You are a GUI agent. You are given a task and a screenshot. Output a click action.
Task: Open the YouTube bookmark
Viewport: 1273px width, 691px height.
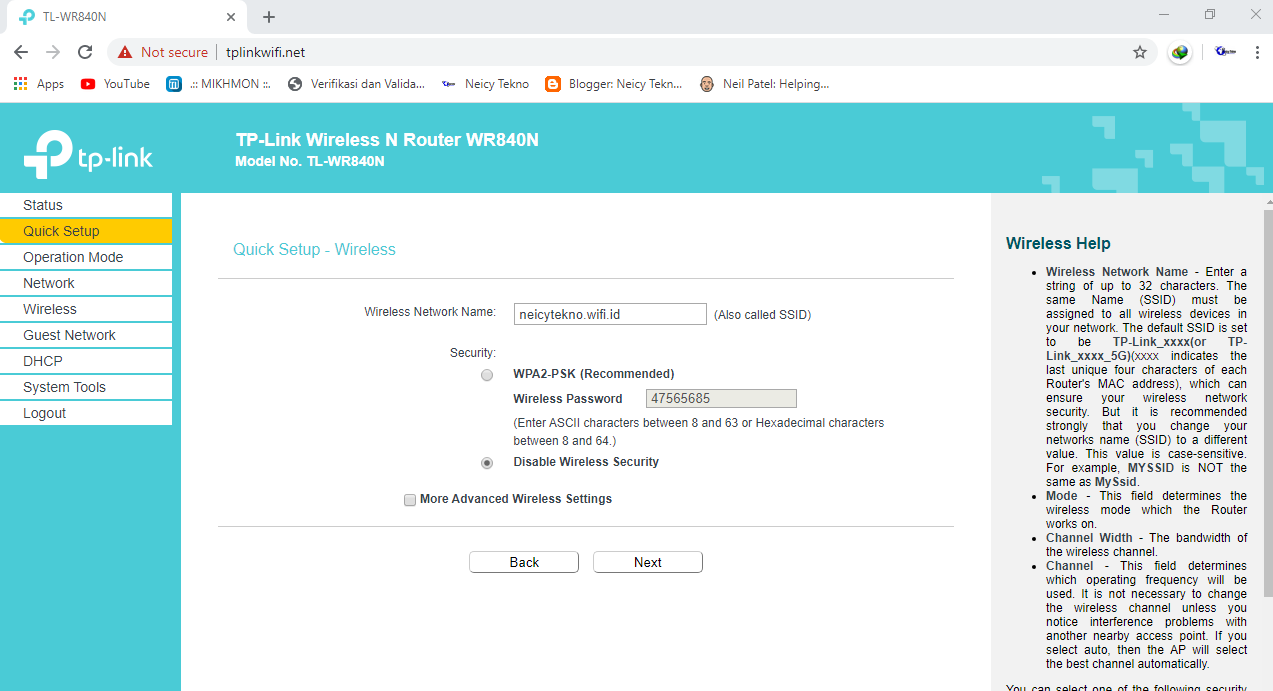click(x=115, y=84)
